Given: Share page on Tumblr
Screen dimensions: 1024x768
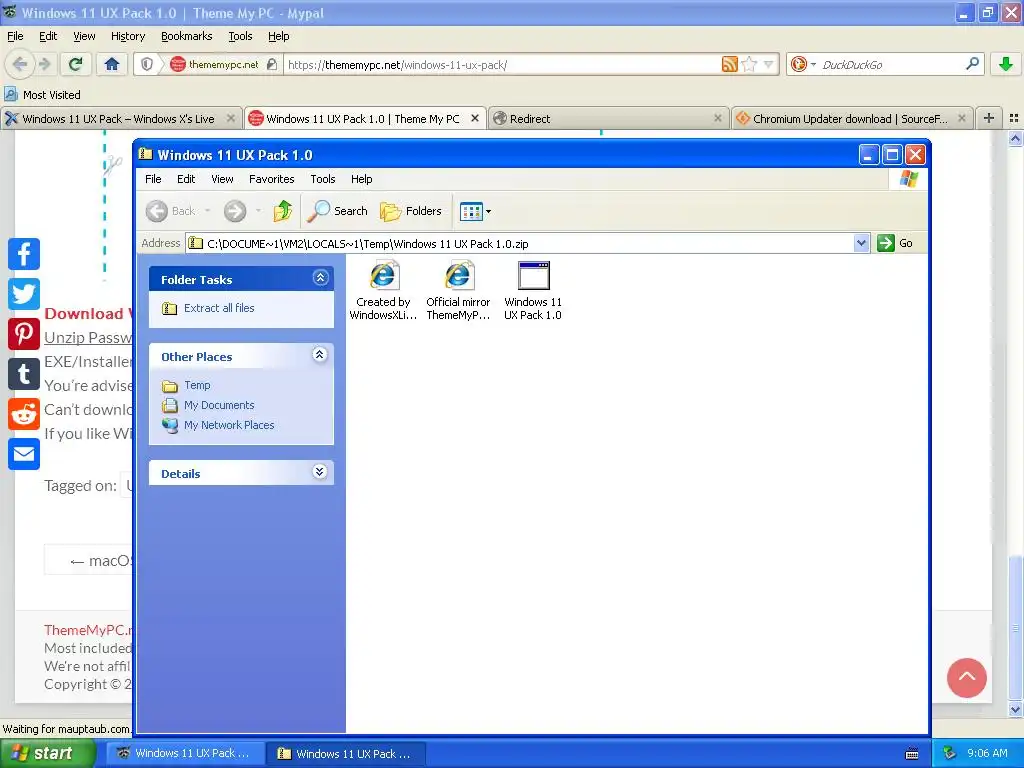Looking at the screenshot, I should (24, 374).
